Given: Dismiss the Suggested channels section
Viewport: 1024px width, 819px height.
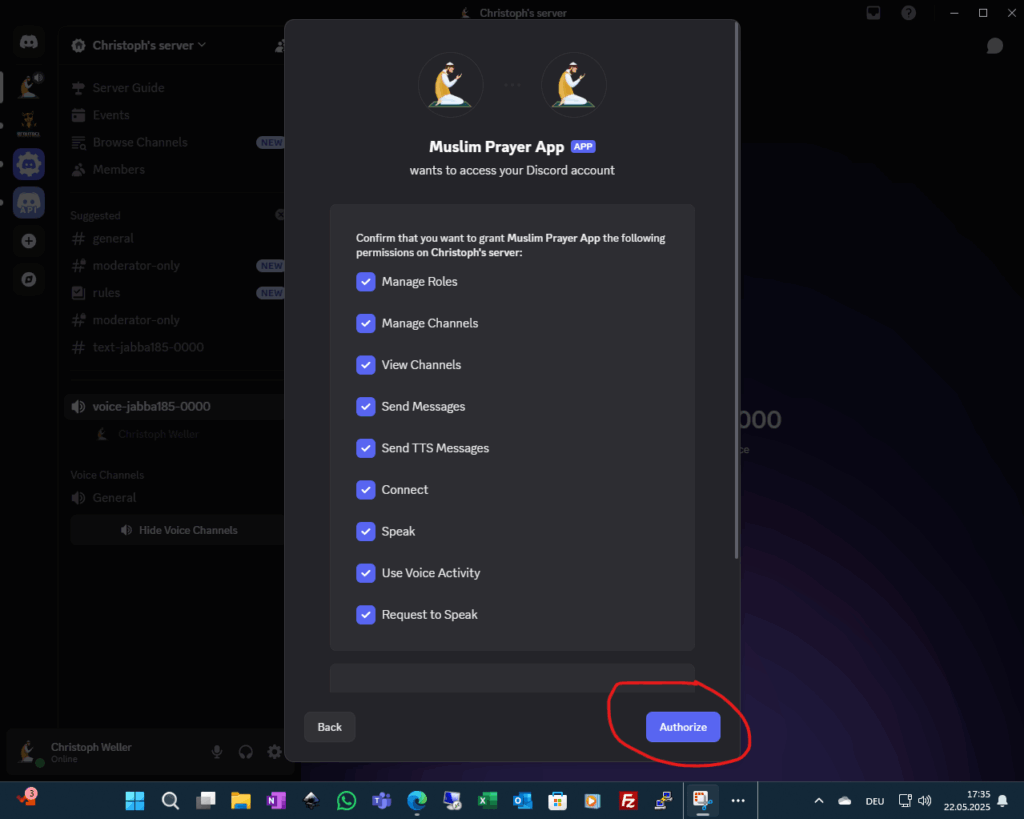Looking at the screenshot, I should (x=280, y=215).
